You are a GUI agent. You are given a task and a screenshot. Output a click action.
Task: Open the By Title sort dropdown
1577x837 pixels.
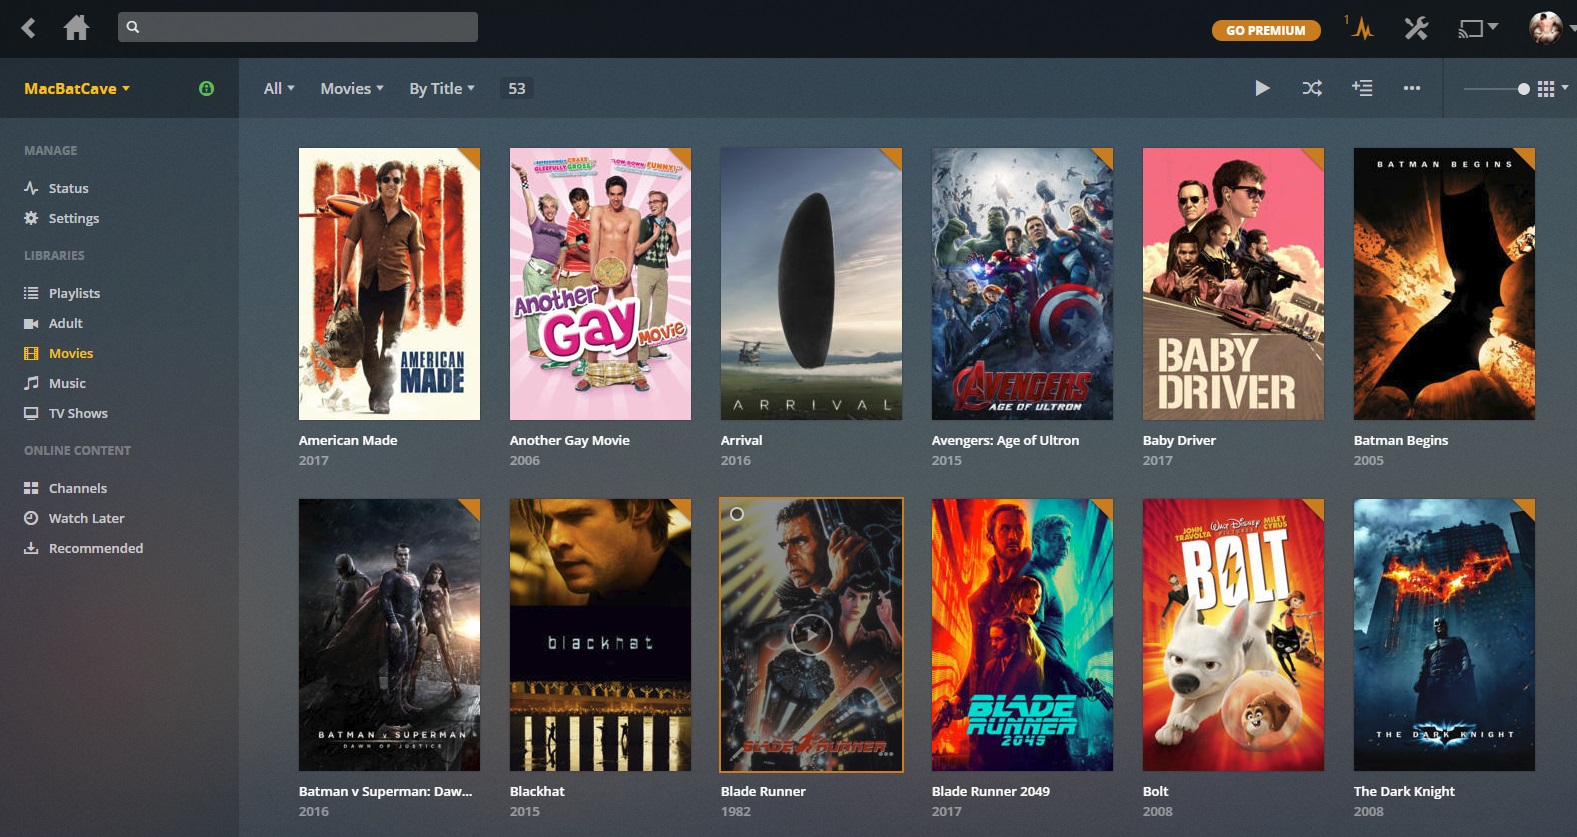pyautogui.click(x=442, y=88)
